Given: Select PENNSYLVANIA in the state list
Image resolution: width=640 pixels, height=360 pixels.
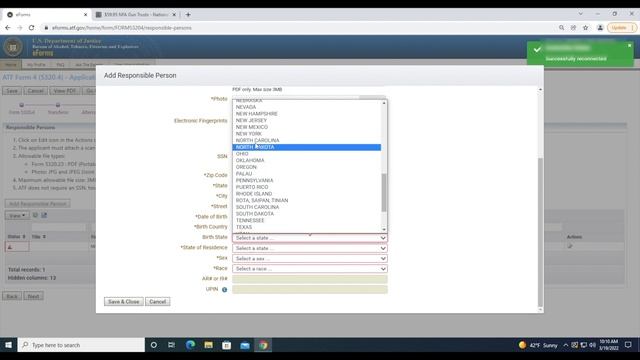Looking at the screenshot, I should click(307, 180).
